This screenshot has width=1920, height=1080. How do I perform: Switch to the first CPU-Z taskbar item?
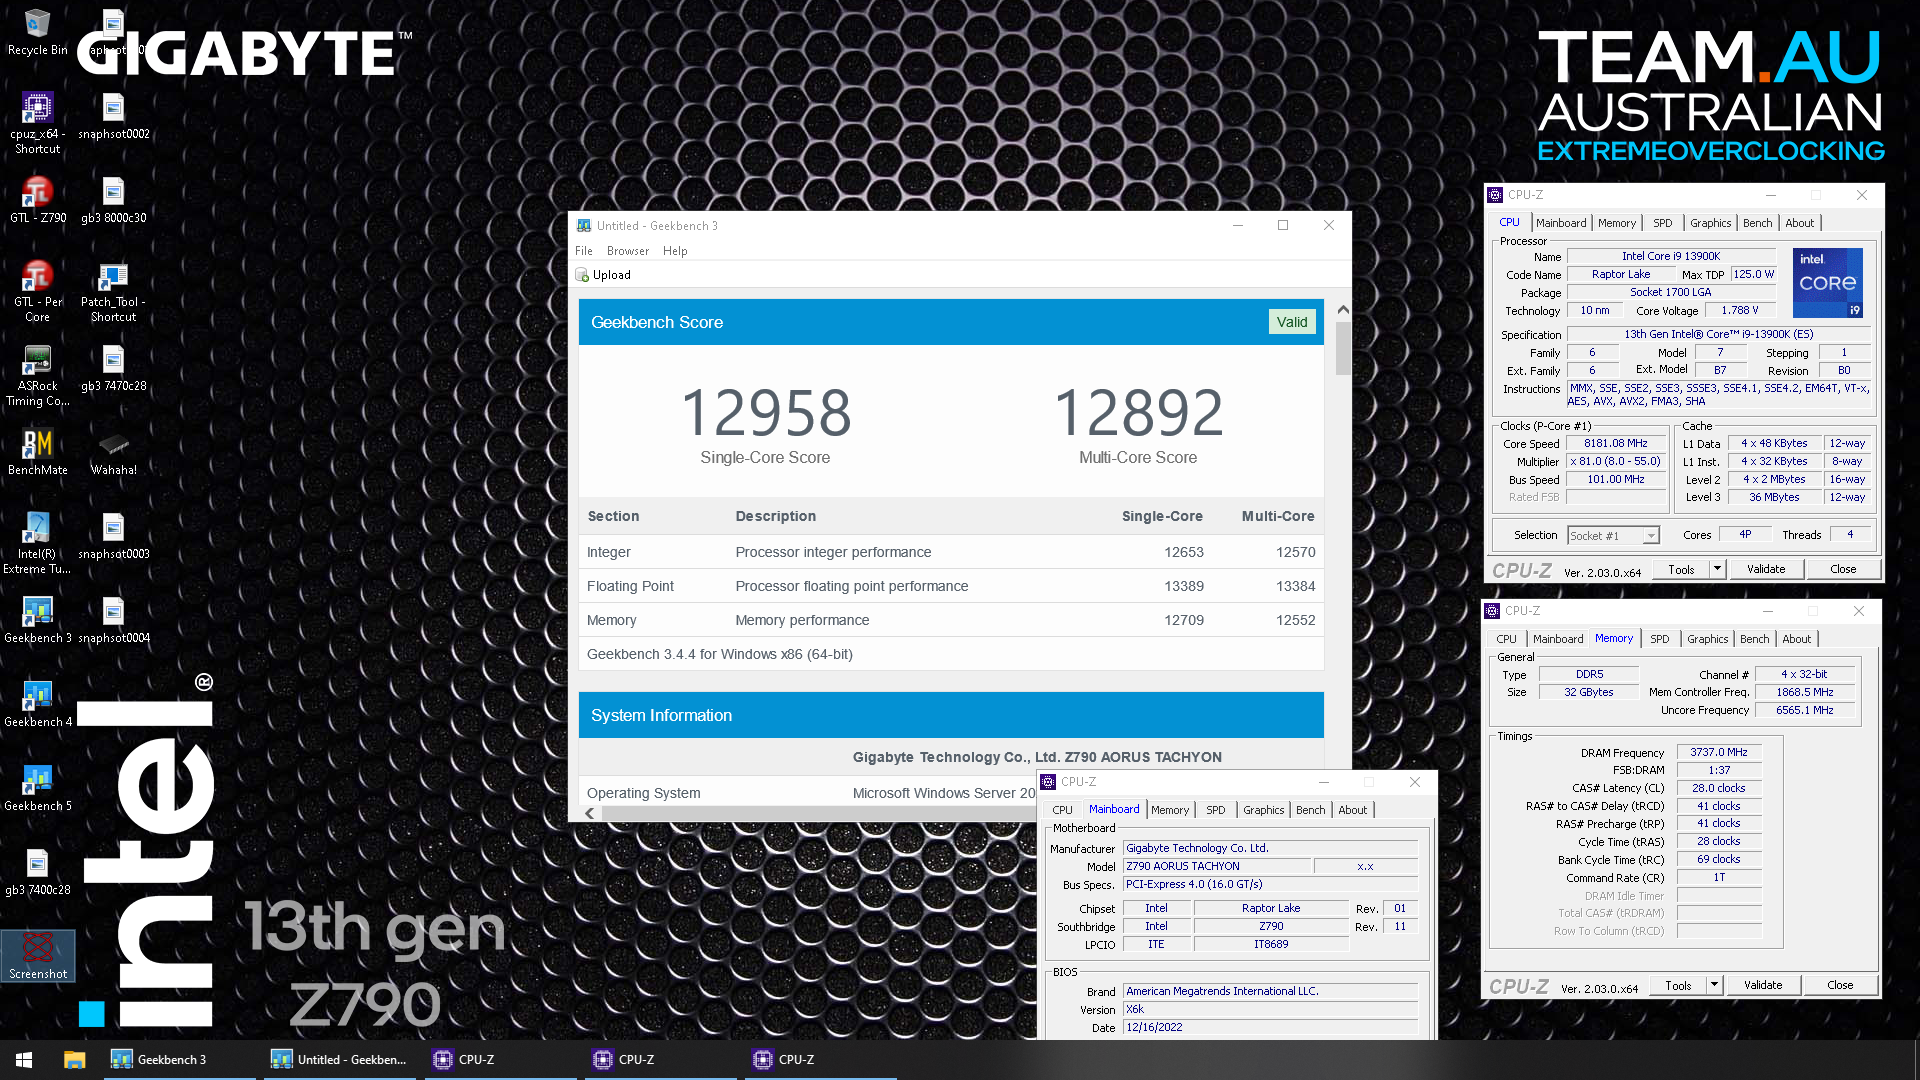coord(500,1059)
